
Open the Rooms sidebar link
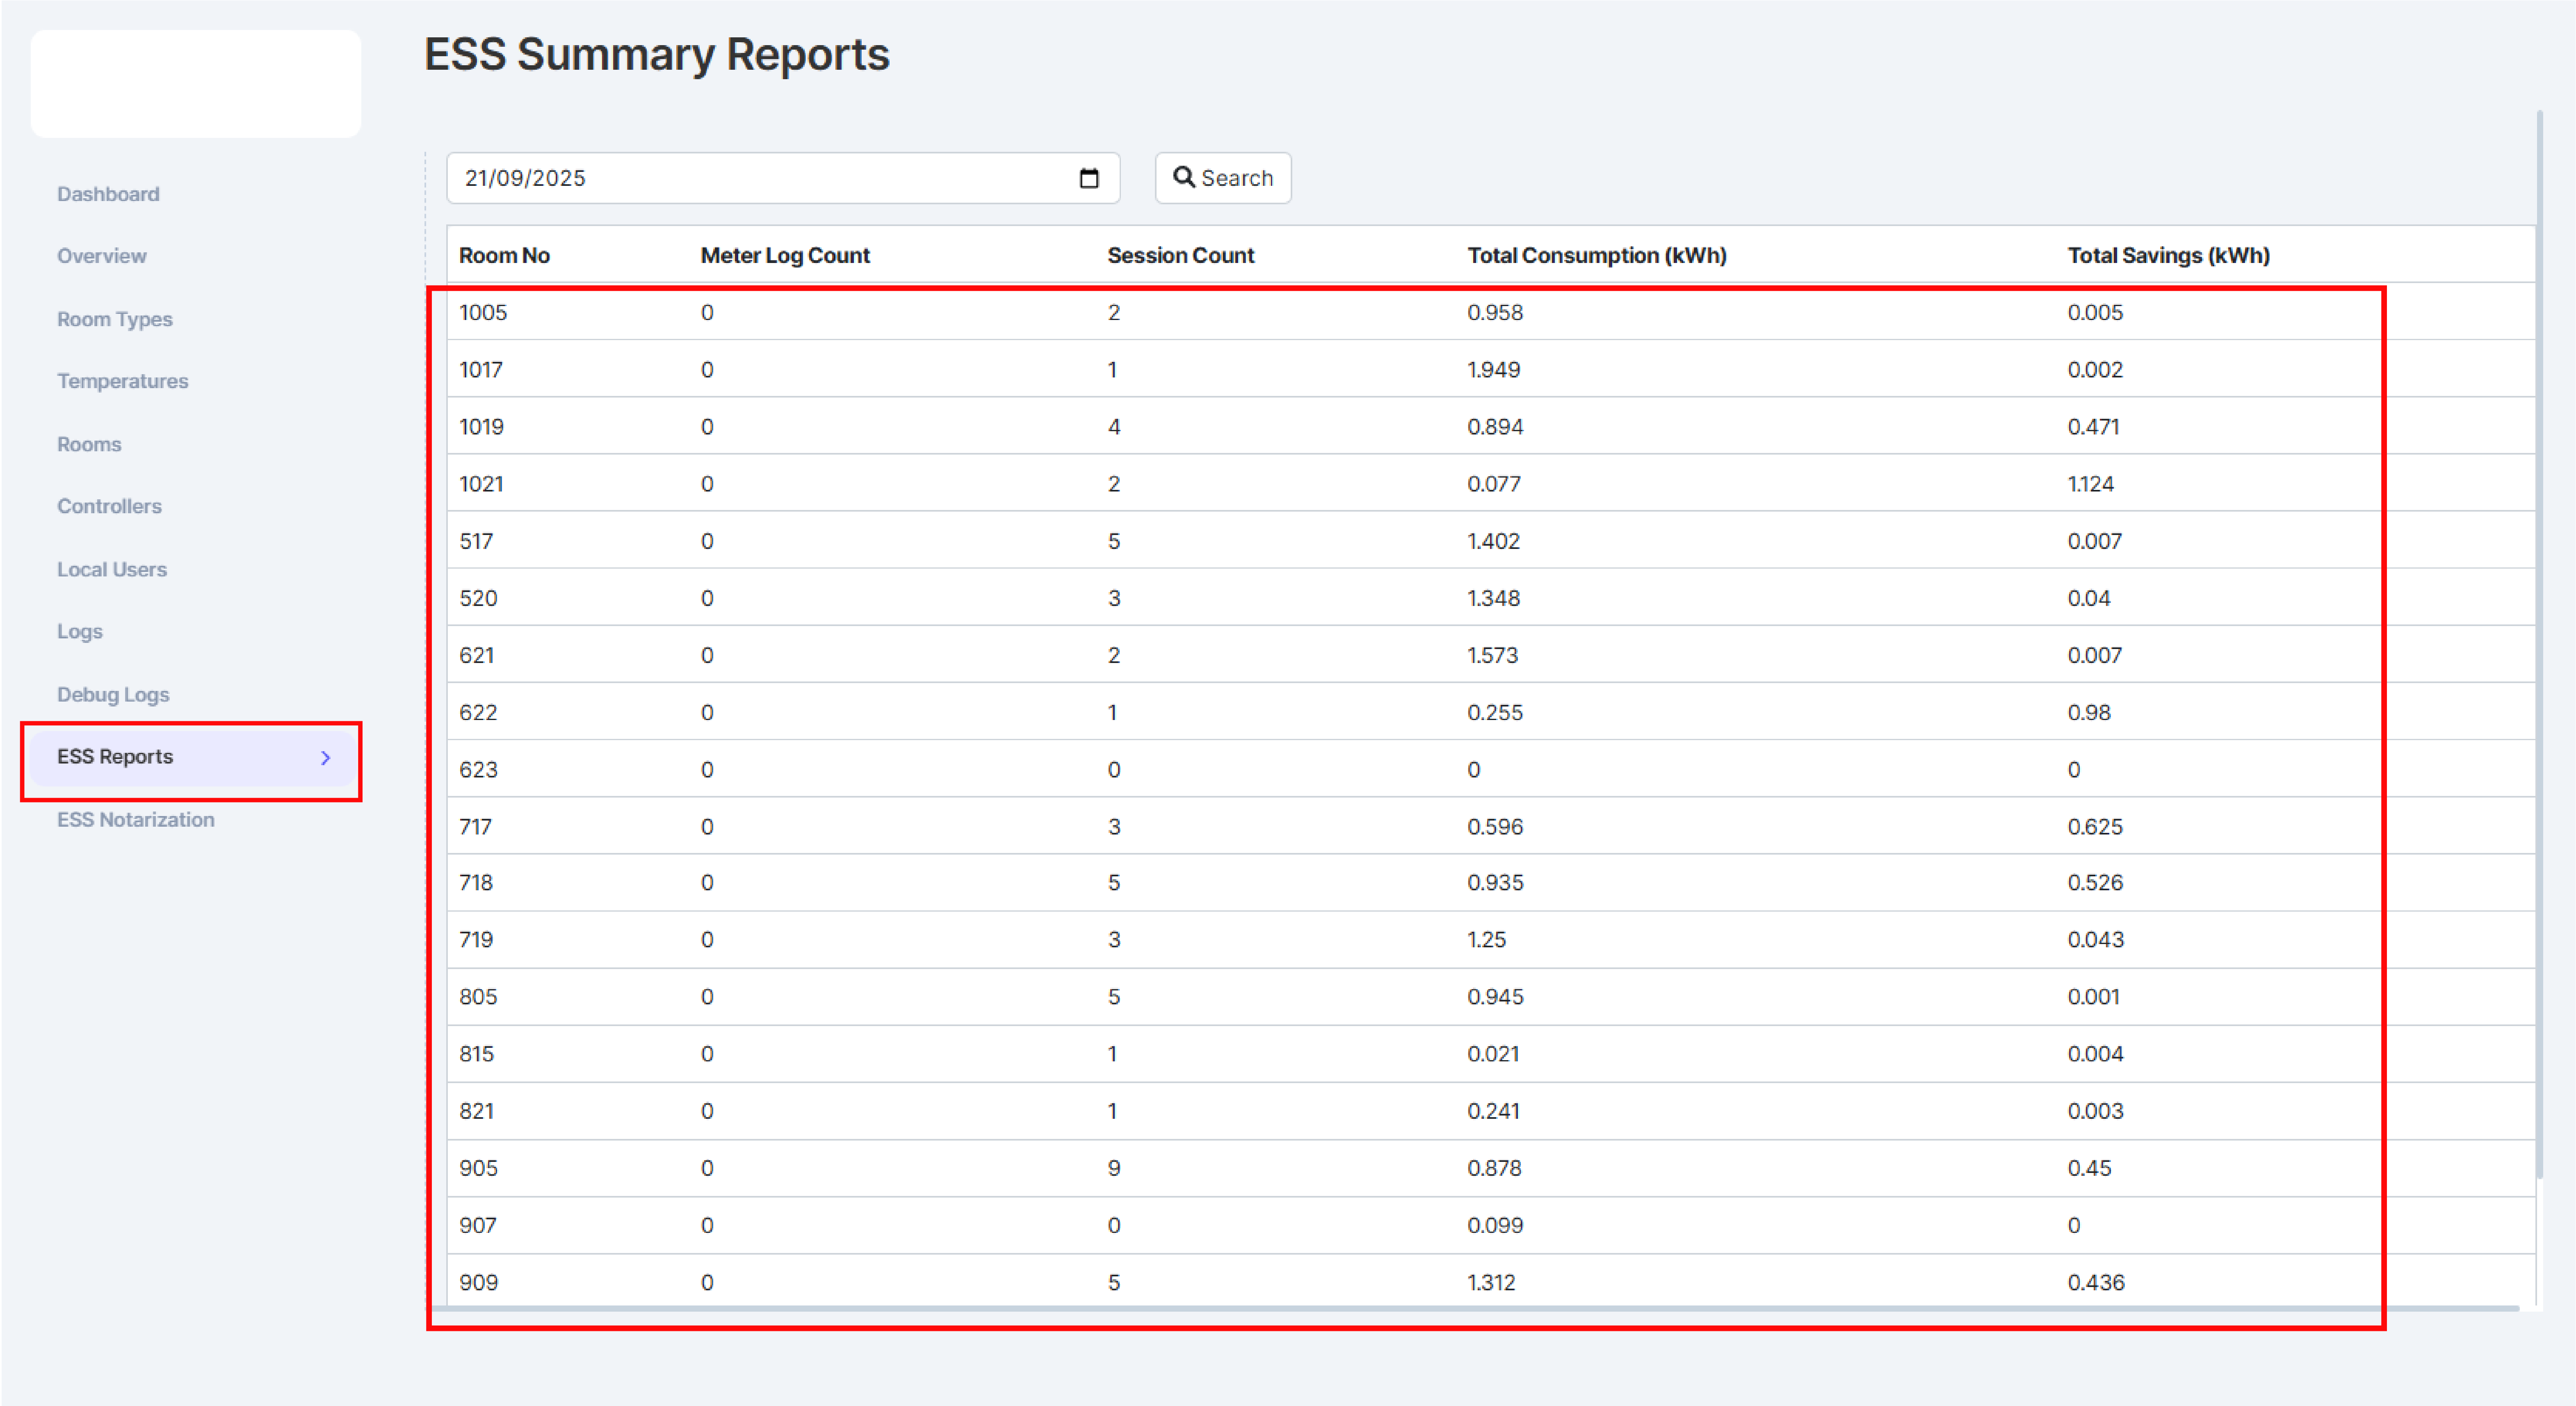[x=89, y=444]
